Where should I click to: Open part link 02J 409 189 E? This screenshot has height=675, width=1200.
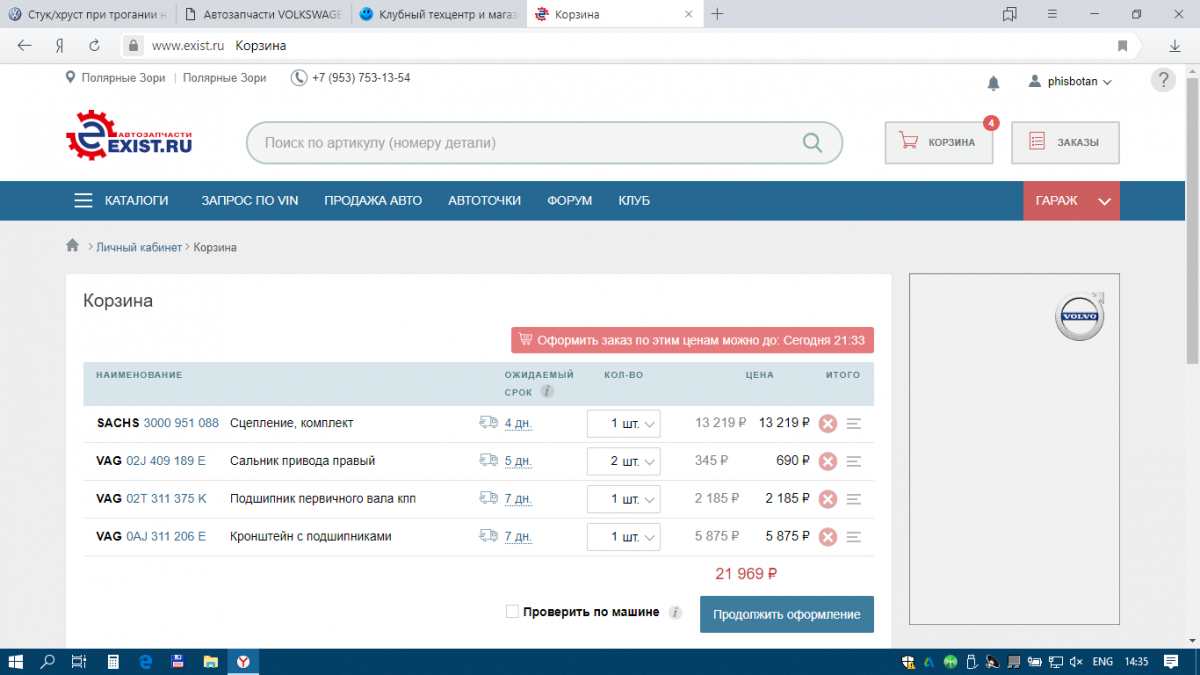click(166, 461)
